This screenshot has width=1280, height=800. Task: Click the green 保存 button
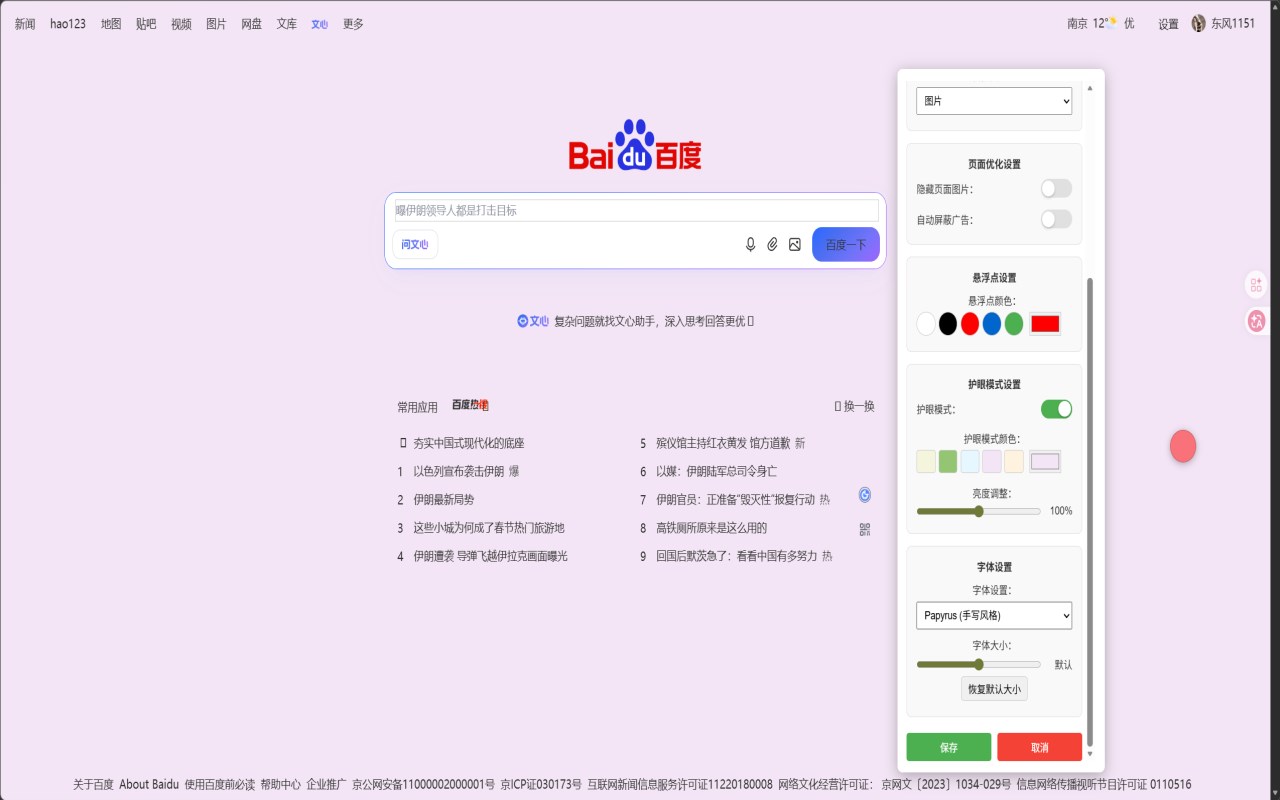(949, 747)
